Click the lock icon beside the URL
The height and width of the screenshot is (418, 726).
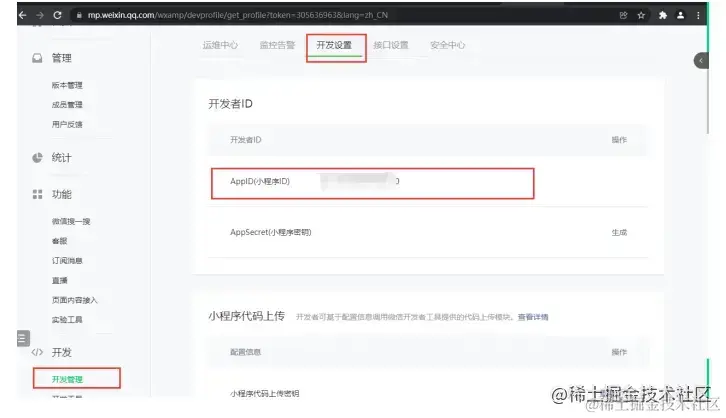[x=79, y=15]
